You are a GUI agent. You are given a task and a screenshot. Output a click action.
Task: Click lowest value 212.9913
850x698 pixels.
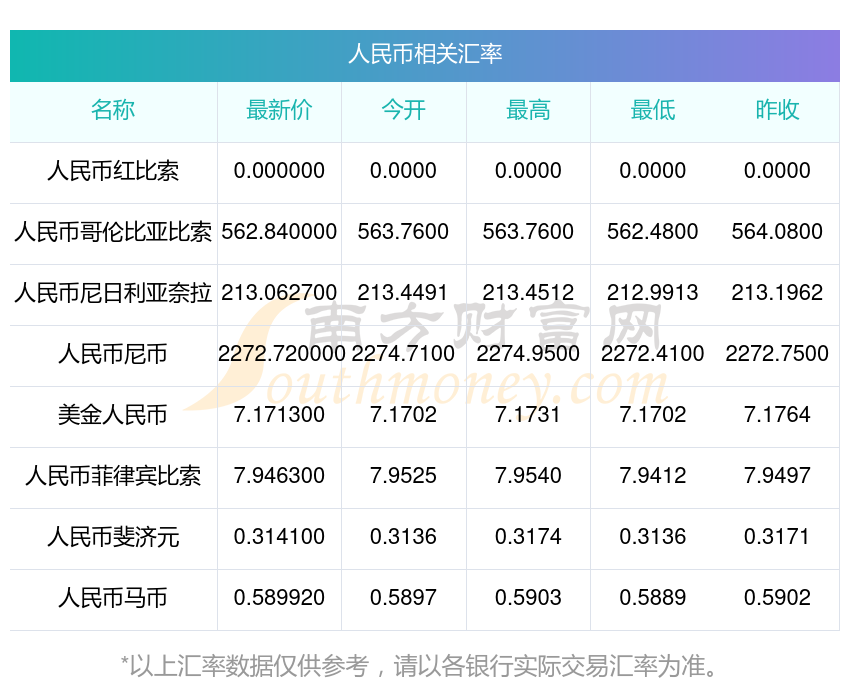click(653, 293)
